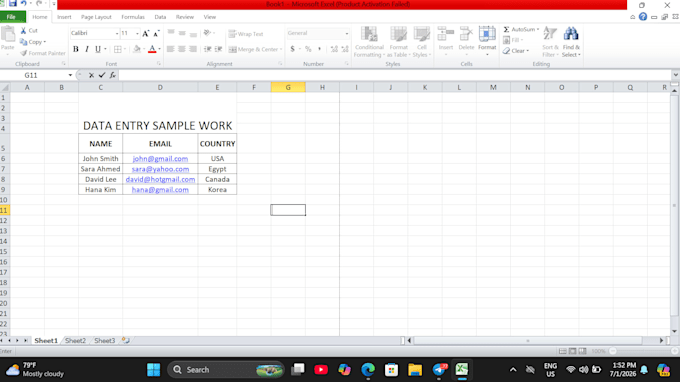Click the zoom slider in status bar
The width and height of the screenshot is (680, 382).
(x=644, y=351)
